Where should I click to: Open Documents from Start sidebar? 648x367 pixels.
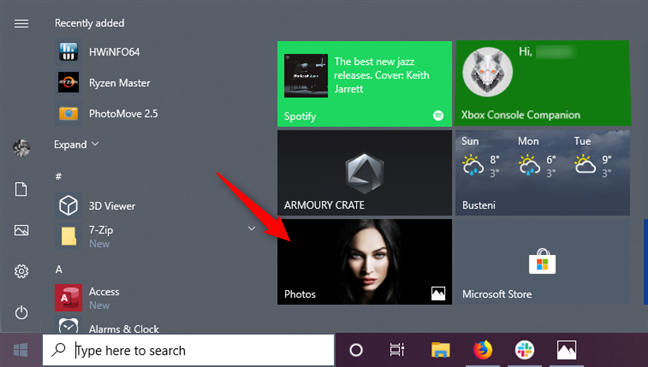point(21,189)
